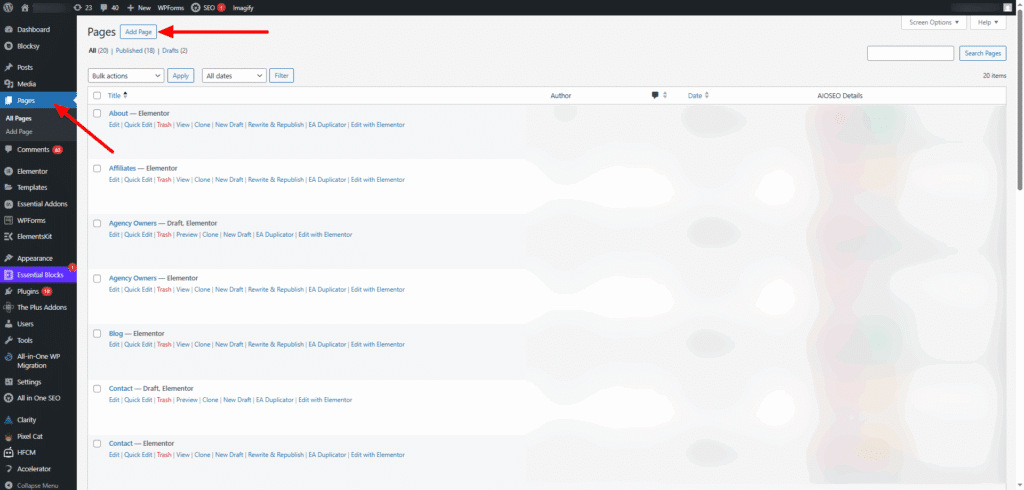Open All in One SEO menu
Screen dimensions: 1024x490
click(39, 398)
